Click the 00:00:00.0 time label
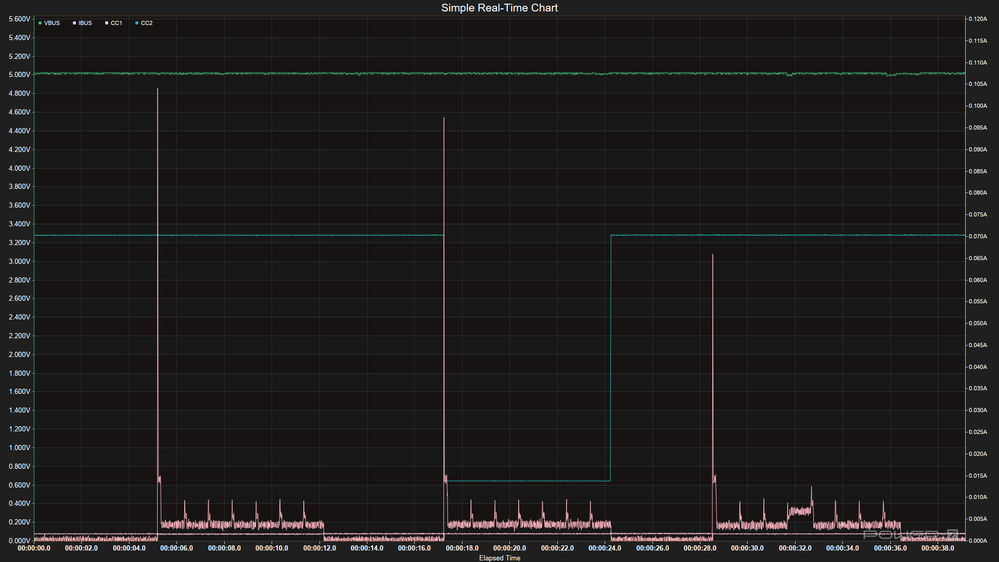Viewport: 999px width, 562px height. (34, 548)
